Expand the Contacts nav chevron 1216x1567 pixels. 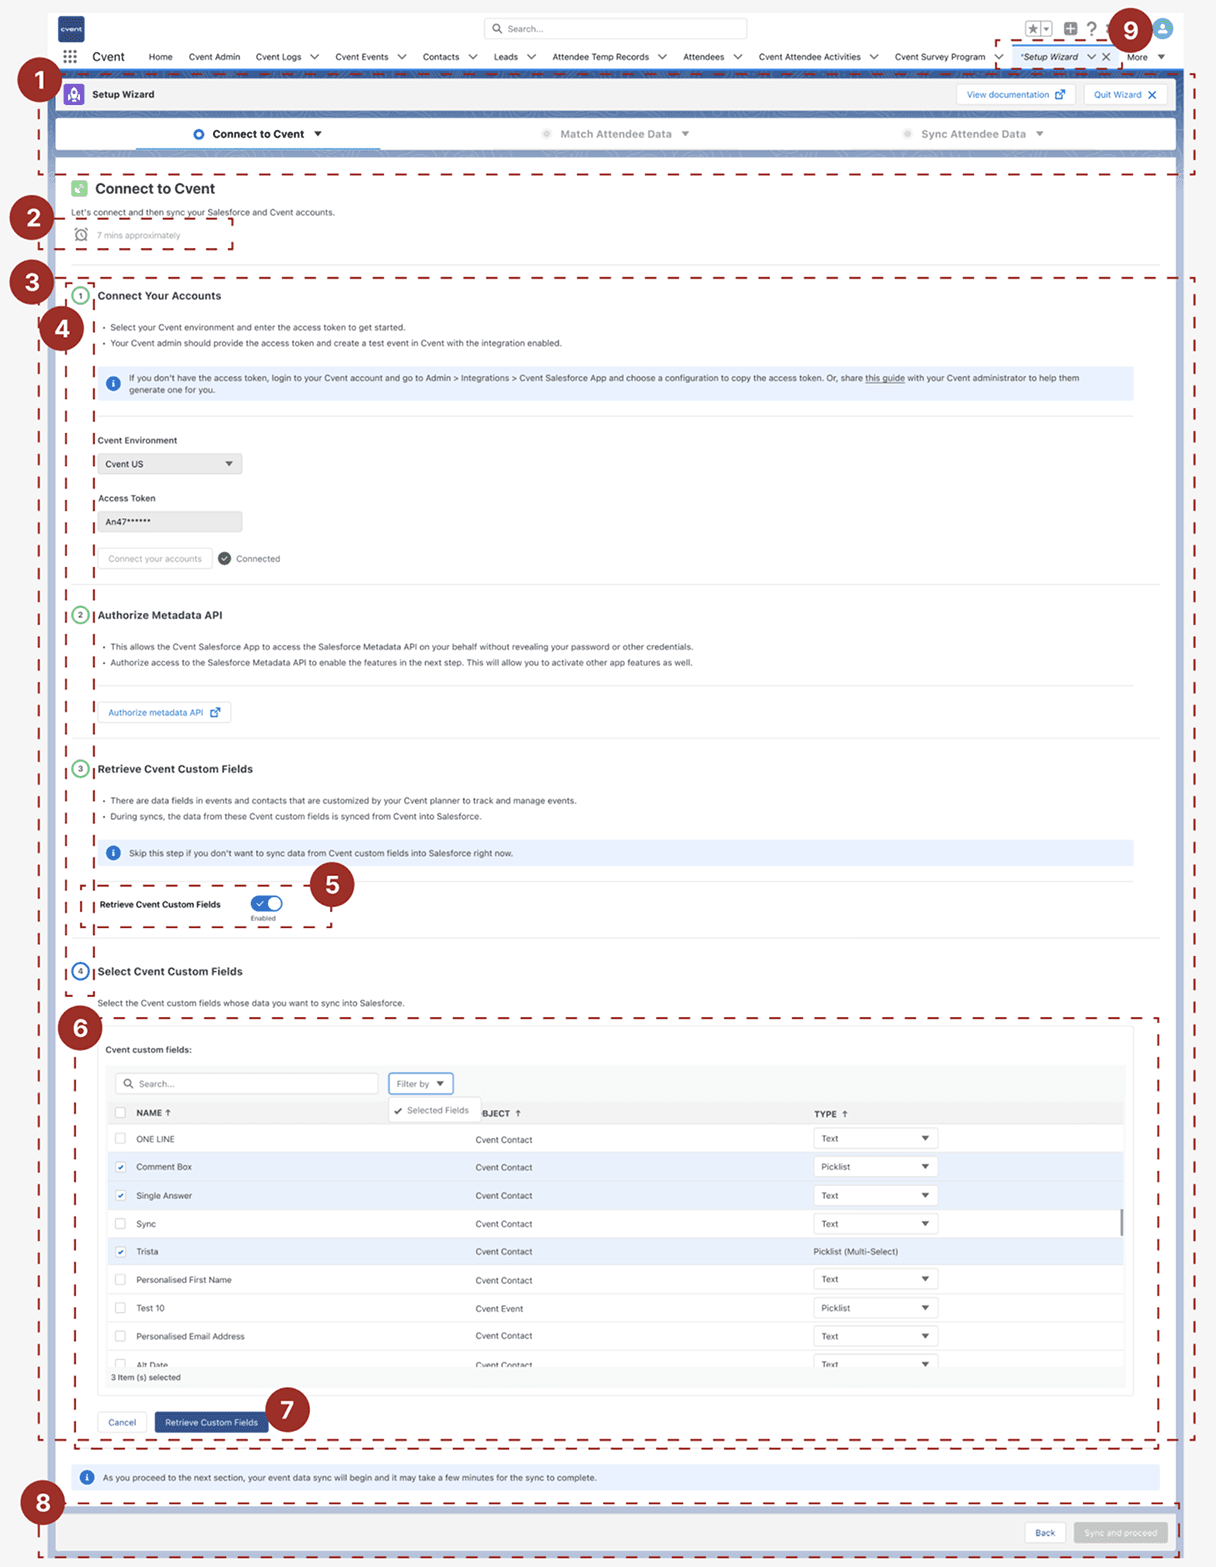(473, 57)
